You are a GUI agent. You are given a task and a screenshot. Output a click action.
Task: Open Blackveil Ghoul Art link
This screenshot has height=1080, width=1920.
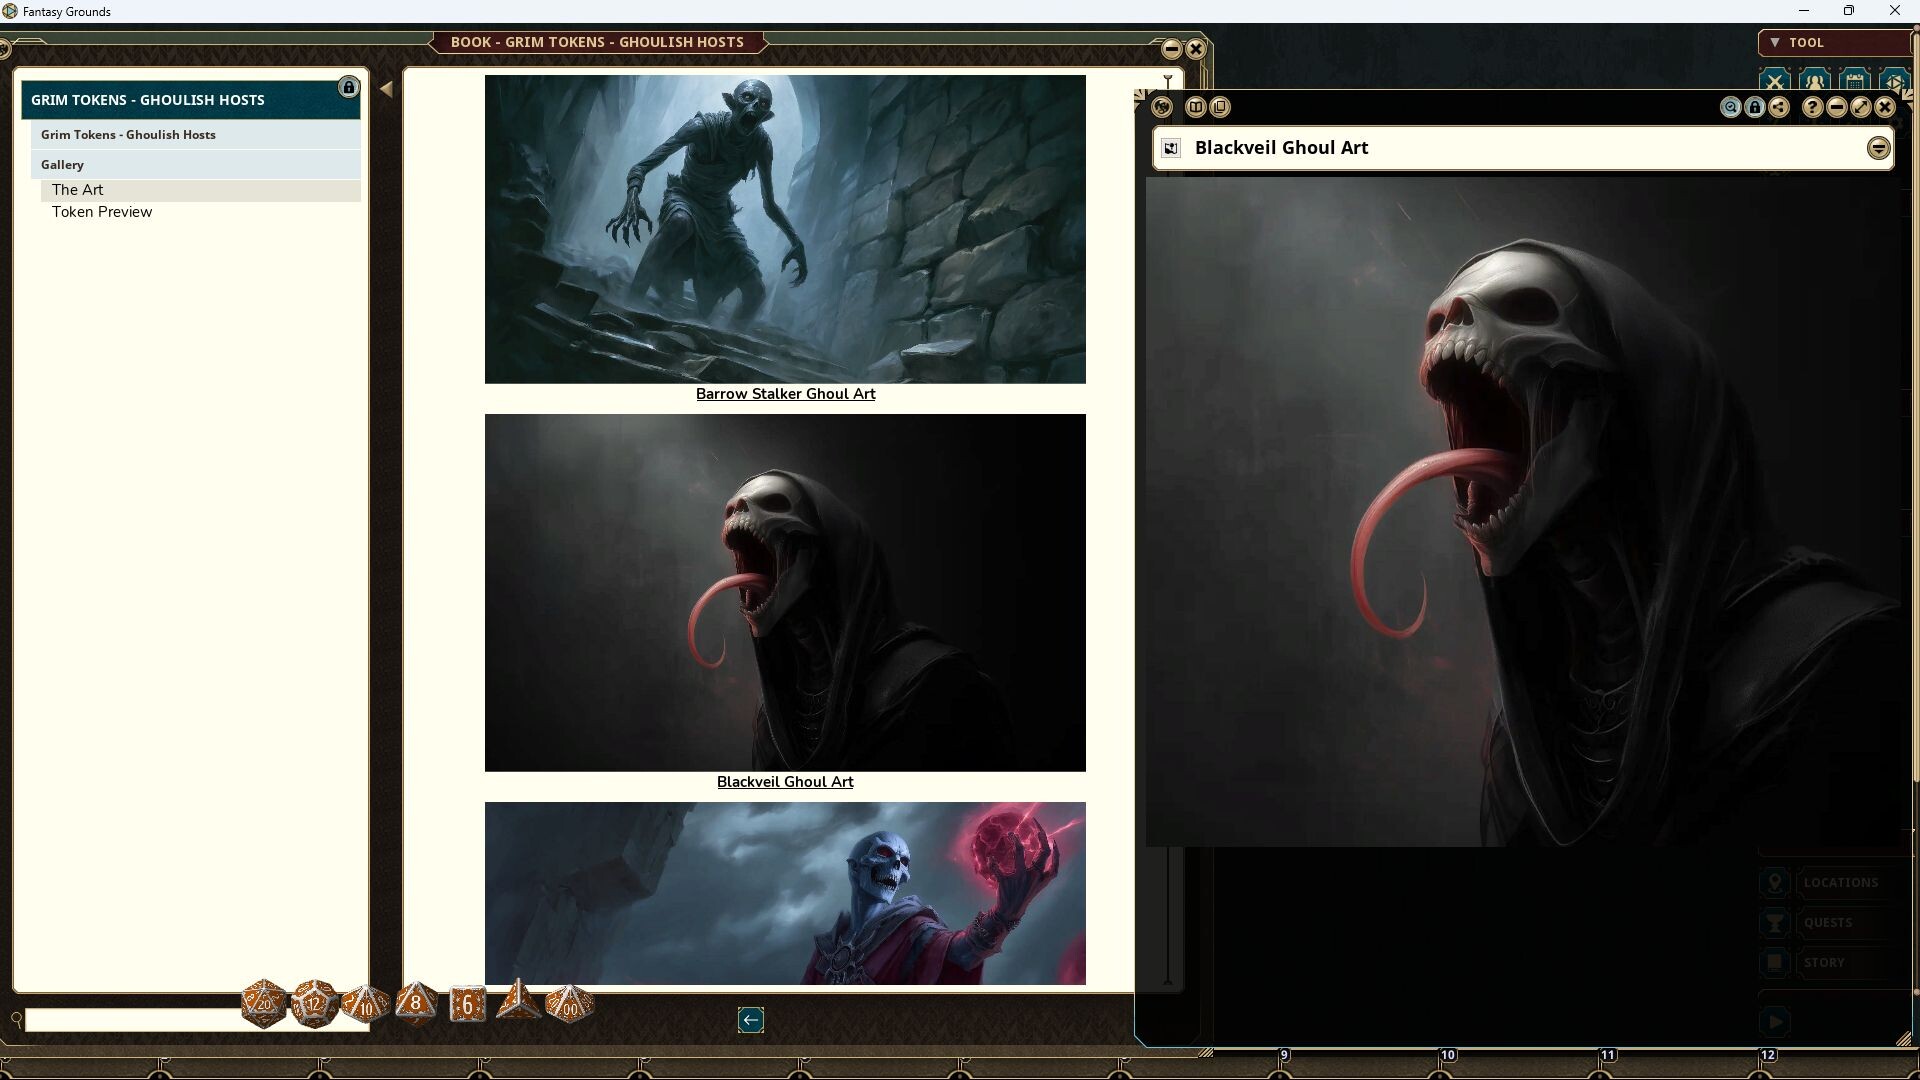[x=785, y=782]
